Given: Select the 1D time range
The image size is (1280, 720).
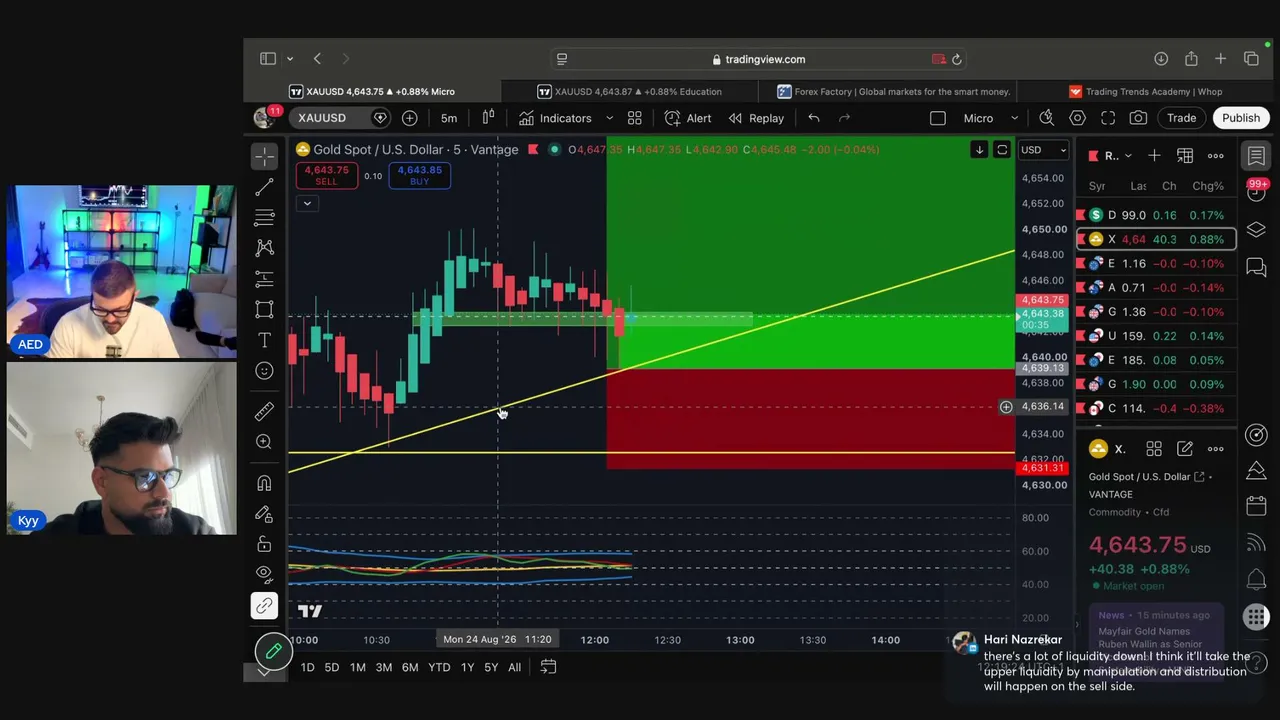Looking at the screenshot, I should pos(307,667).
